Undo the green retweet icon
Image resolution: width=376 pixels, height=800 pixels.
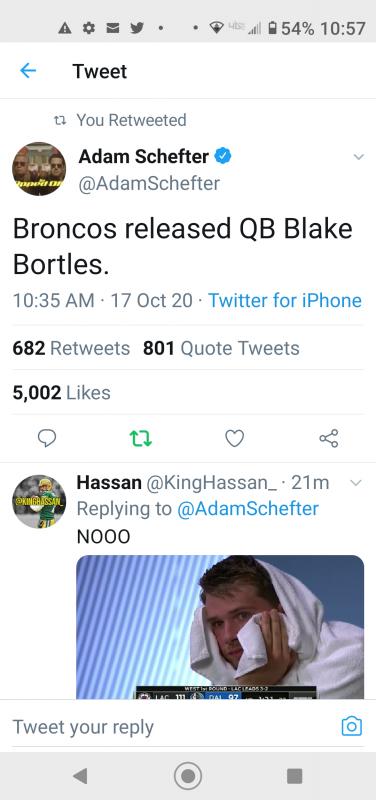pyautogui.click(x=141, y=438)
